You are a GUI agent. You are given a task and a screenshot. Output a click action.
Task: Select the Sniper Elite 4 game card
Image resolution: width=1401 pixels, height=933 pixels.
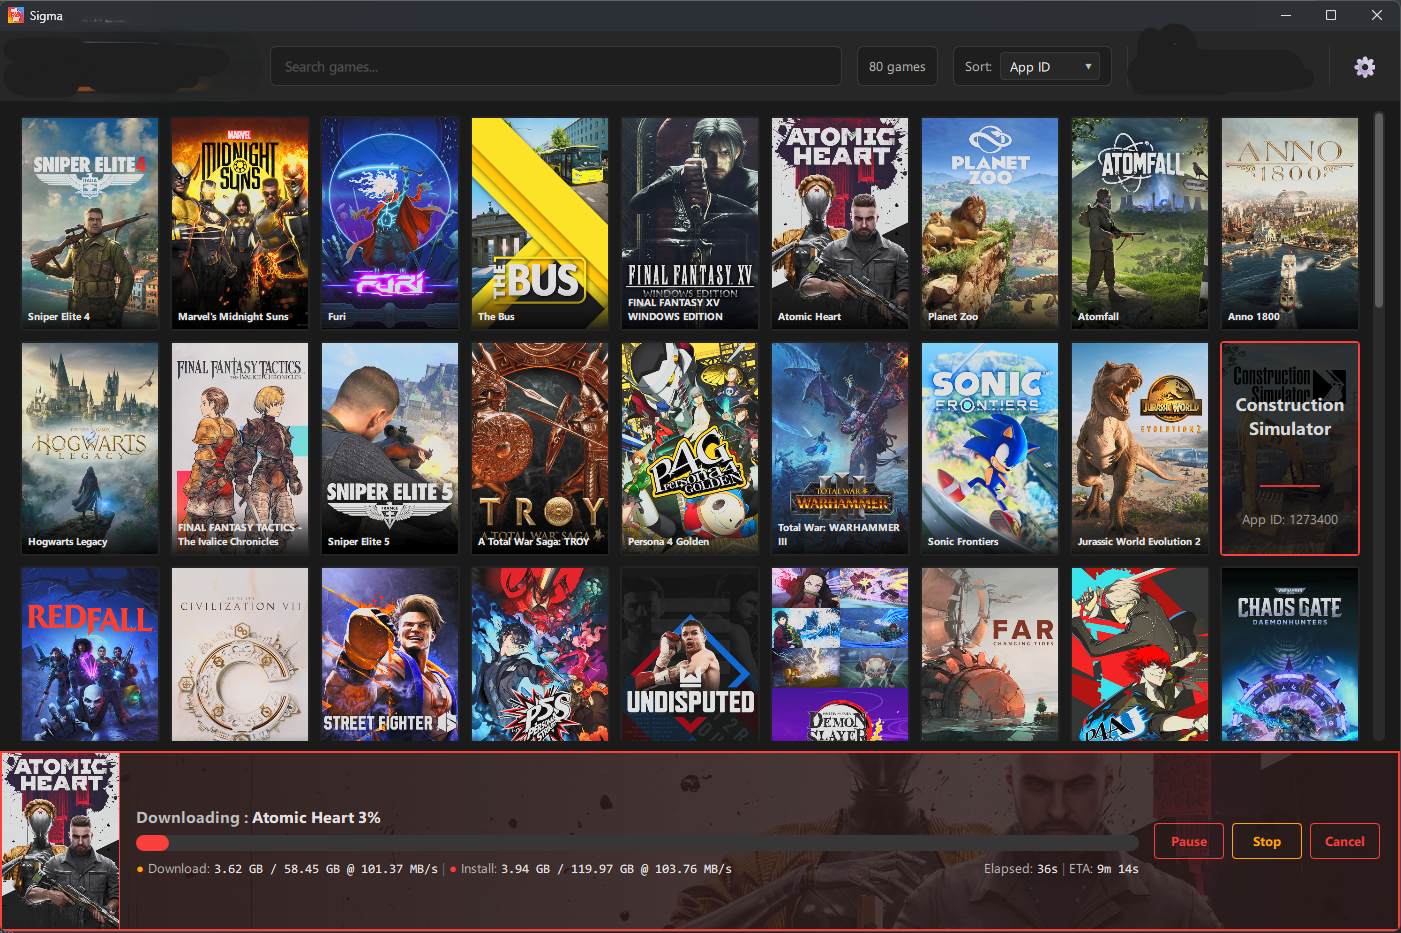click(x=90, y=223)
